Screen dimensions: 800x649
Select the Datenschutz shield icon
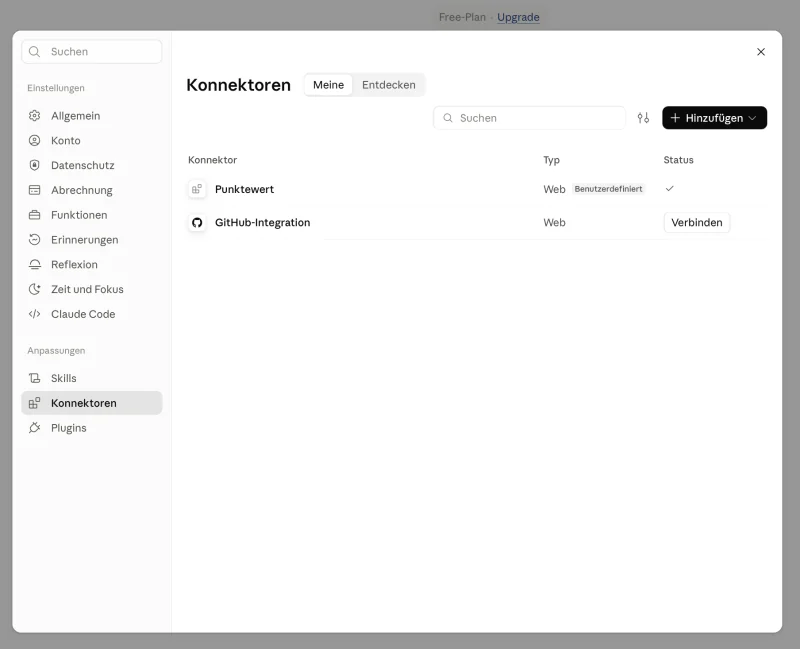[x=34, y=165]
